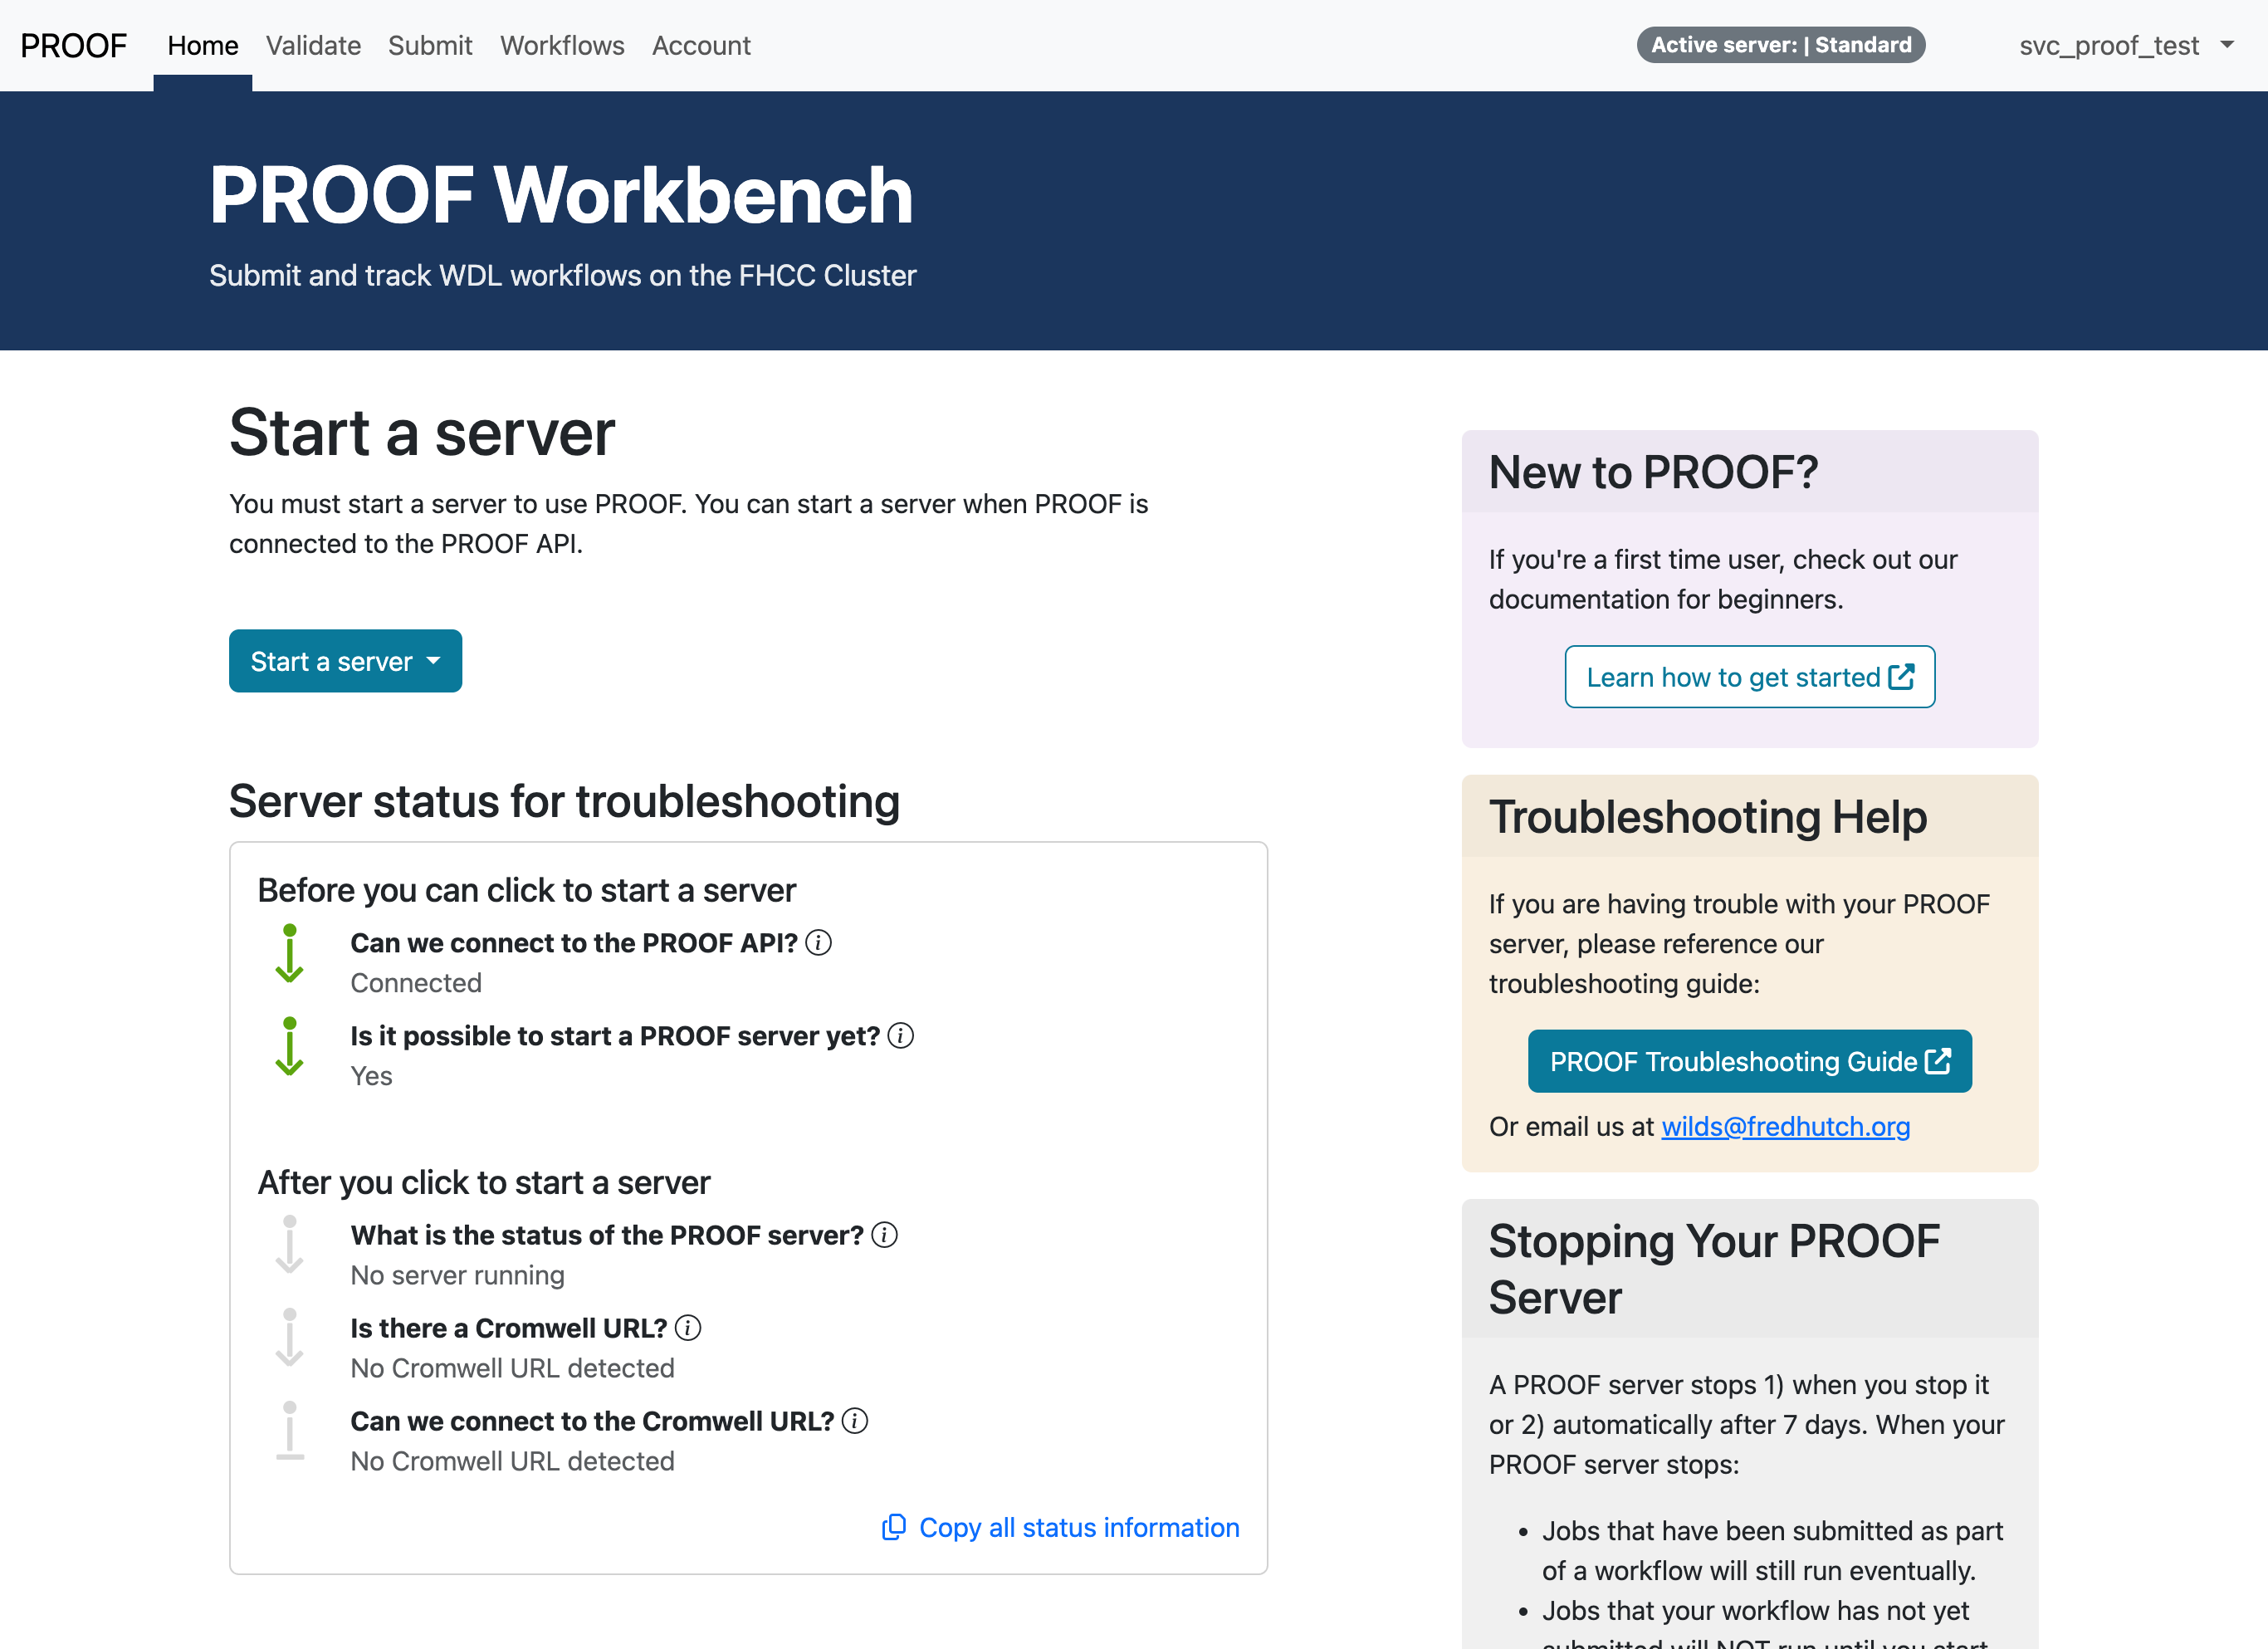Click info icon next to Cromwell URL question
This screenshot has width=2268, height=1649.
pos(688,1328)
